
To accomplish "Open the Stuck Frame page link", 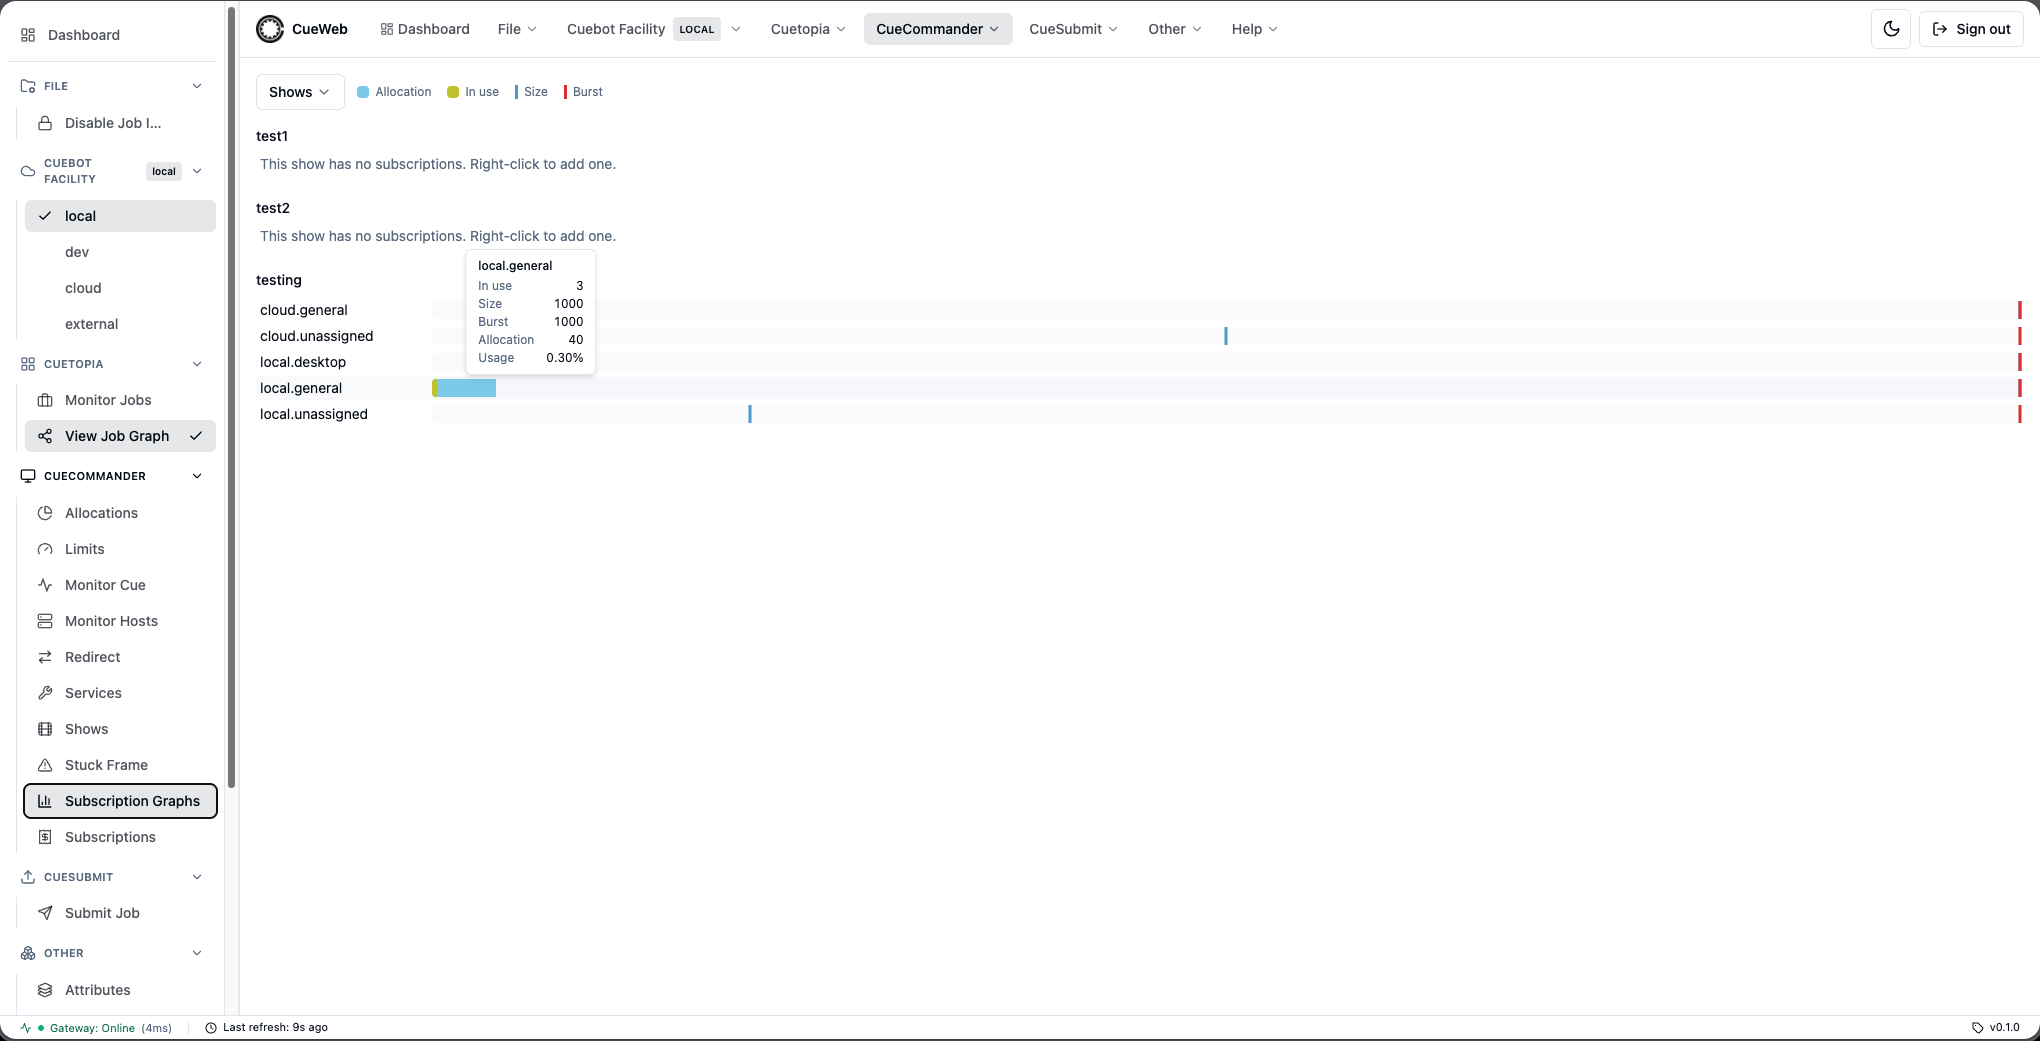I will (120, 765).
